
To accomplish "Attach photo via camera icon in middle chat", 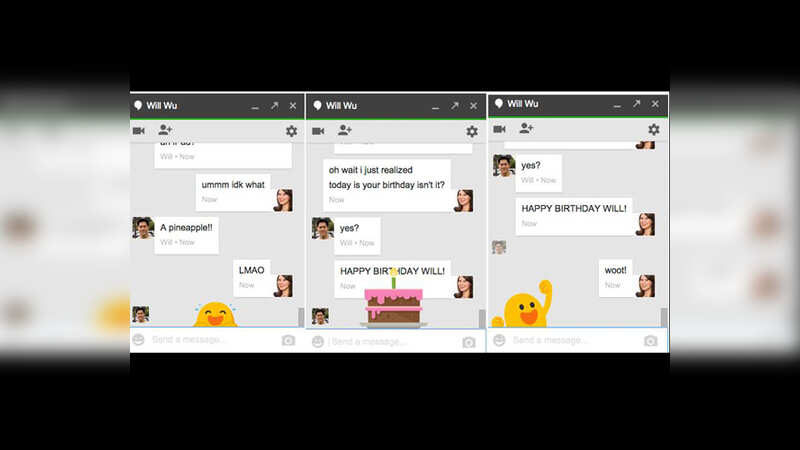I will click(469, 342).
